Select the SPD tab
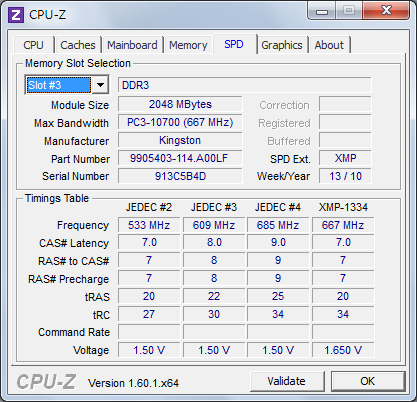Screen dimensions: 417x402 [x=234, y=44]
